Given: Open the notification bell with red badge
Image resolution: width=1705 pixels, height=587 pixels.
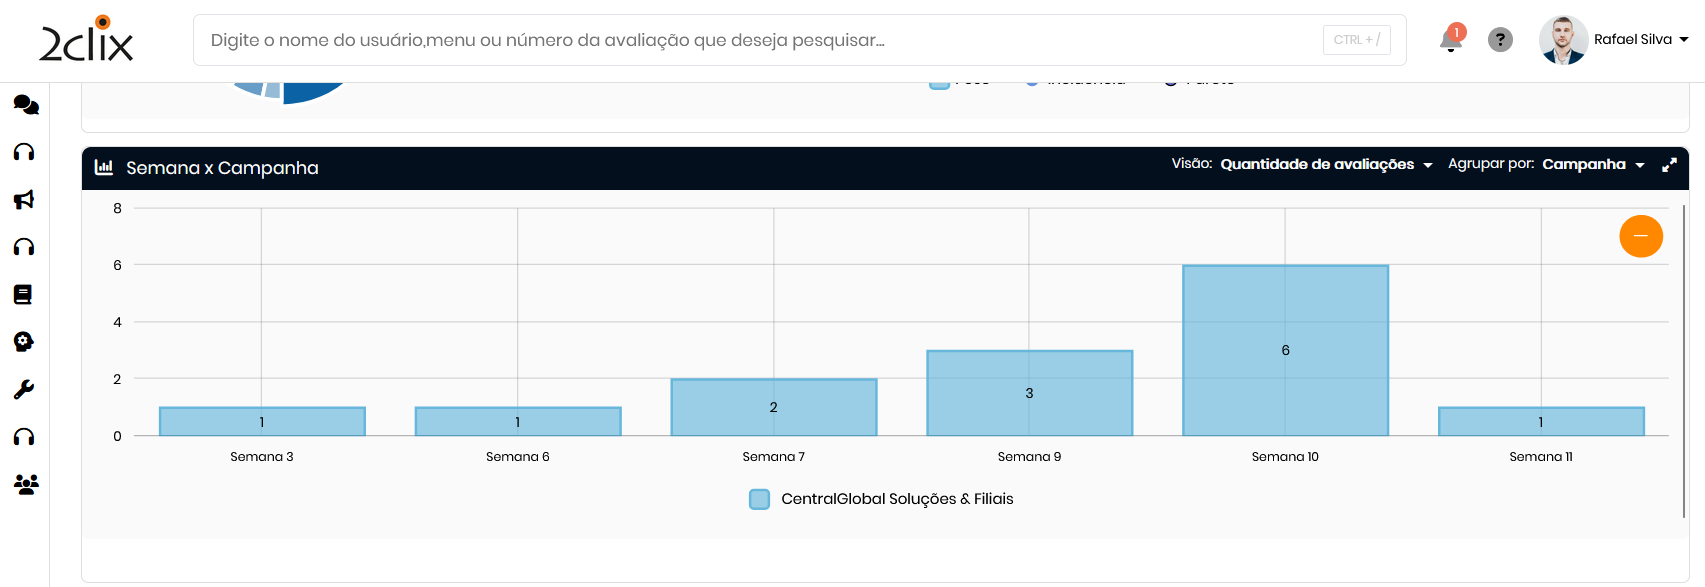Looking at the screenshot, I should (1450, 40).
